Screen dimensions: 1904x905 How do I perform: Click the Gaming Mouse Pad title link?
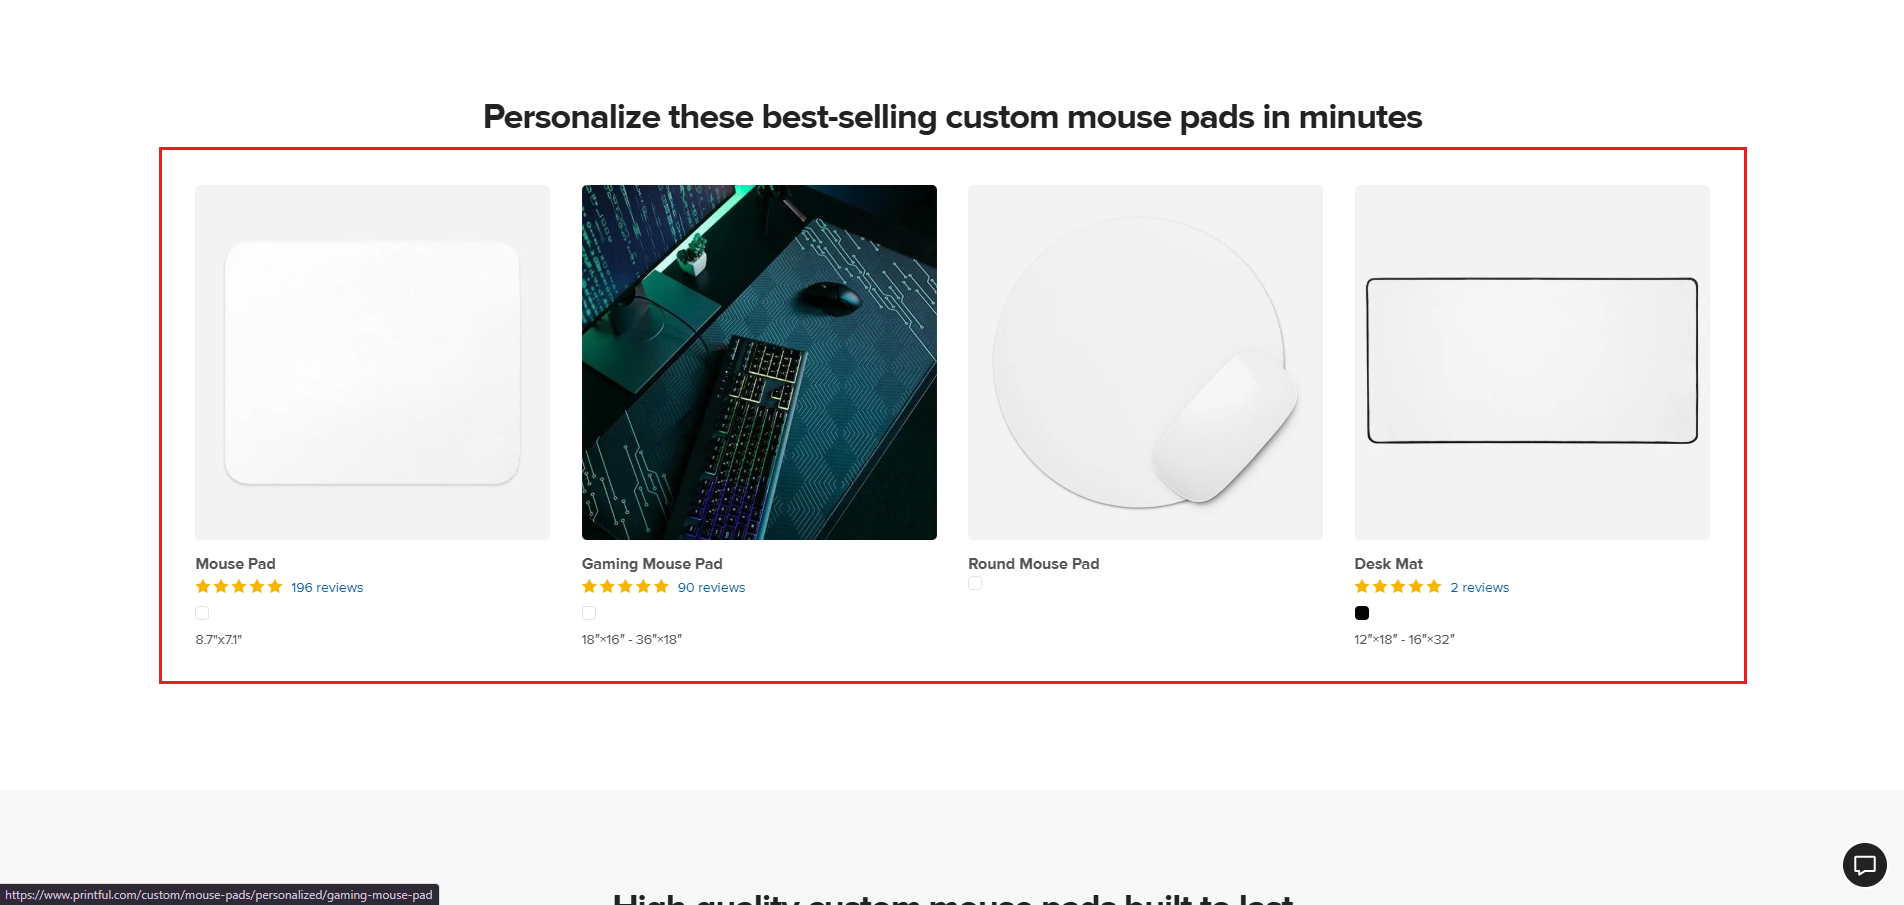tap(652, 564)
